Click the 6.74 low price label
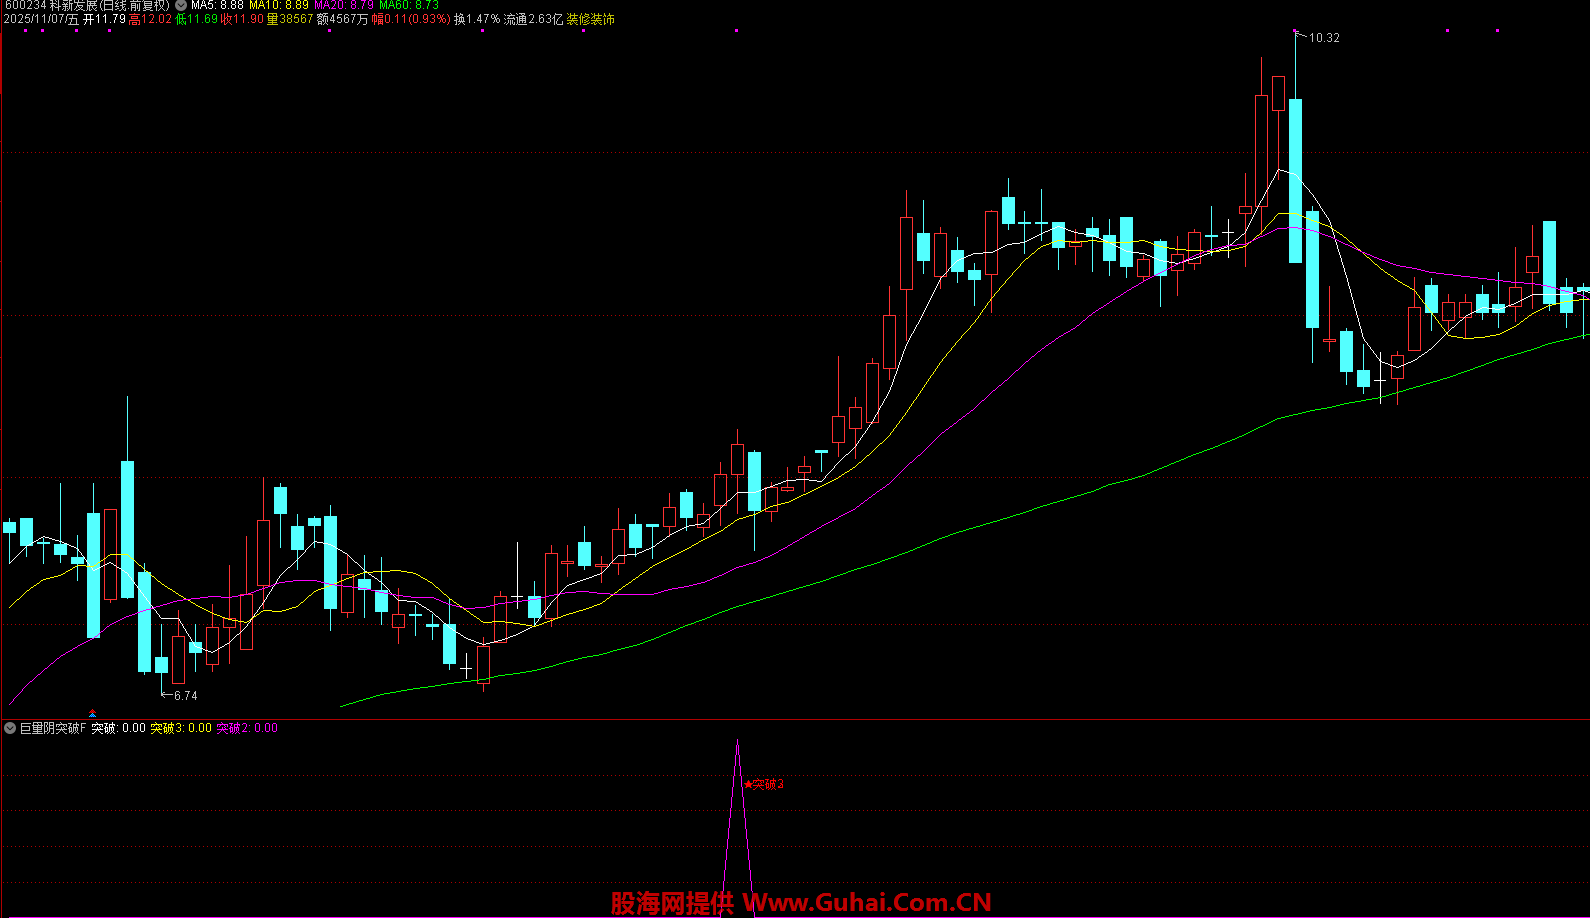 pos(185,695)
